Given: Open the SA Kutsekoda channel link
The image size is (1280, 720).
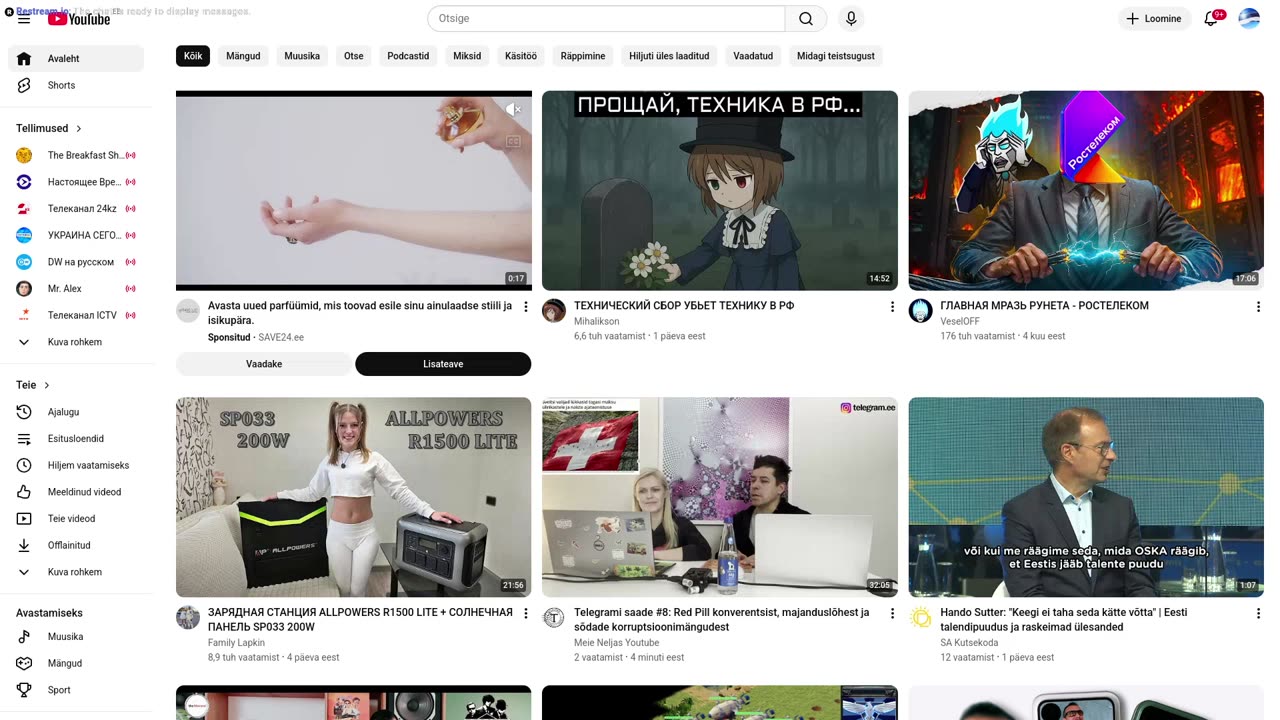Looking at the screenshot, I should [969, 643].
